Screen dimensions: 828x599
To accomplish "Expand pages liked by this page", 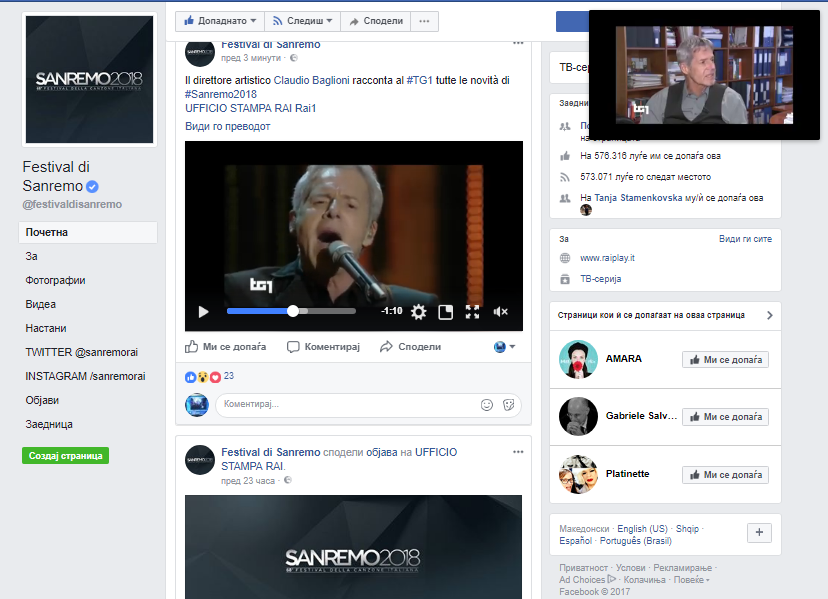I will (769, 315).
